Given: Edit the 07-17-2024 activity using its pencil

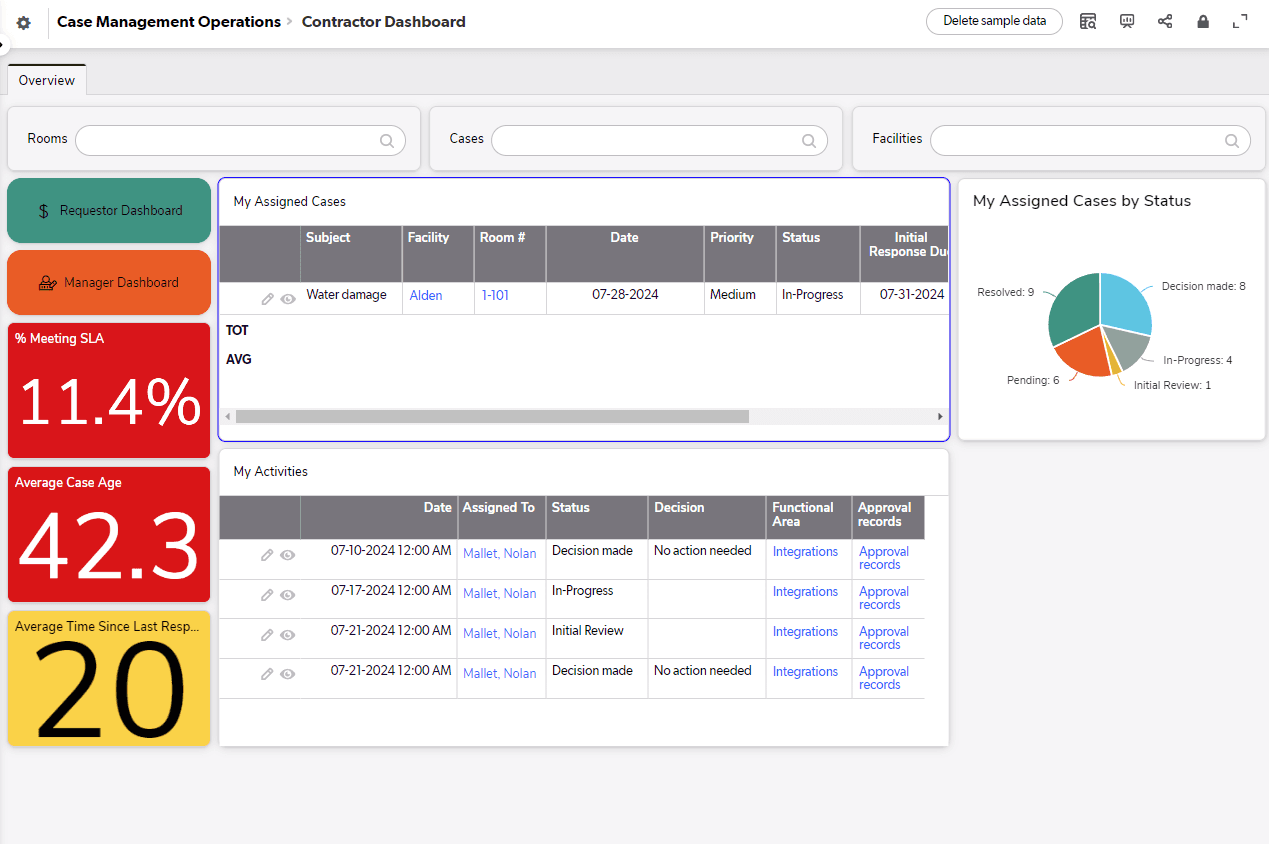Looking at the screenshot, I should (267, 594).
